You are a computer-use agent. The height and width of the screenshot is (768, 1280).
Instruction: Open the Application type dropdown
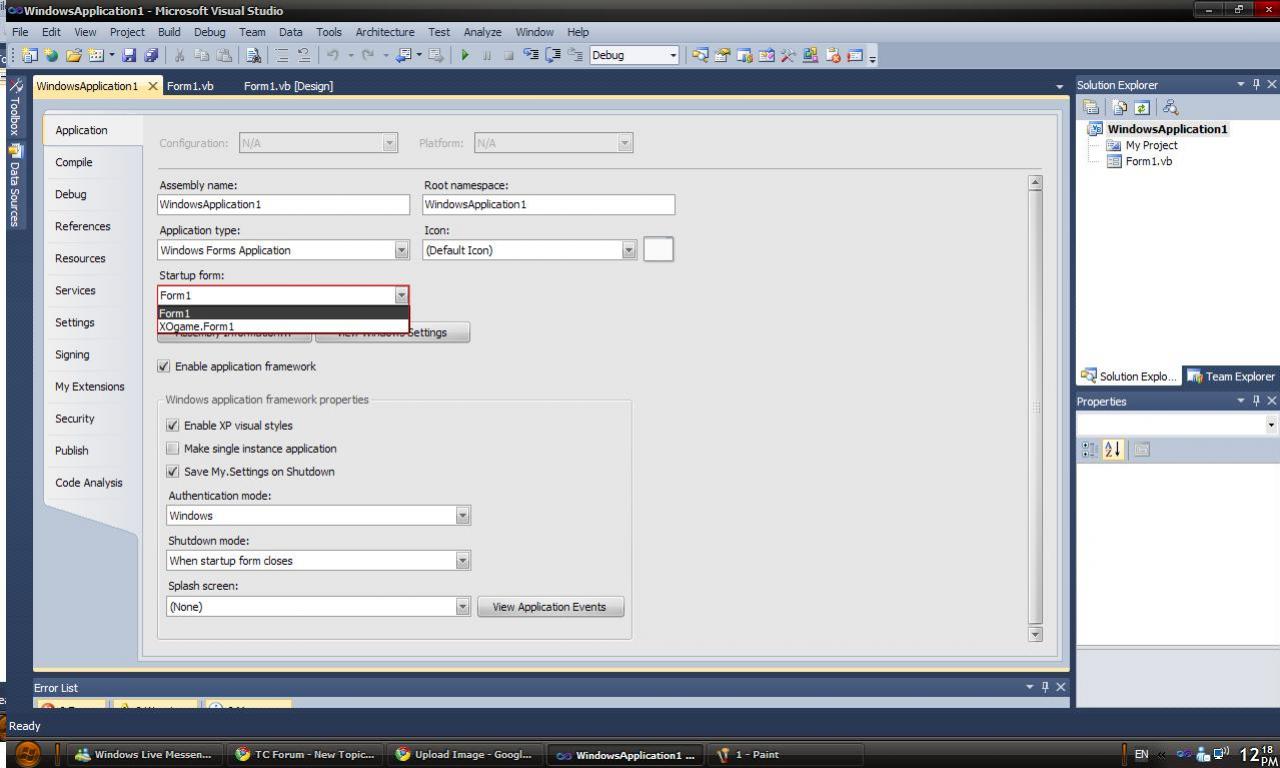coord(402,250)
